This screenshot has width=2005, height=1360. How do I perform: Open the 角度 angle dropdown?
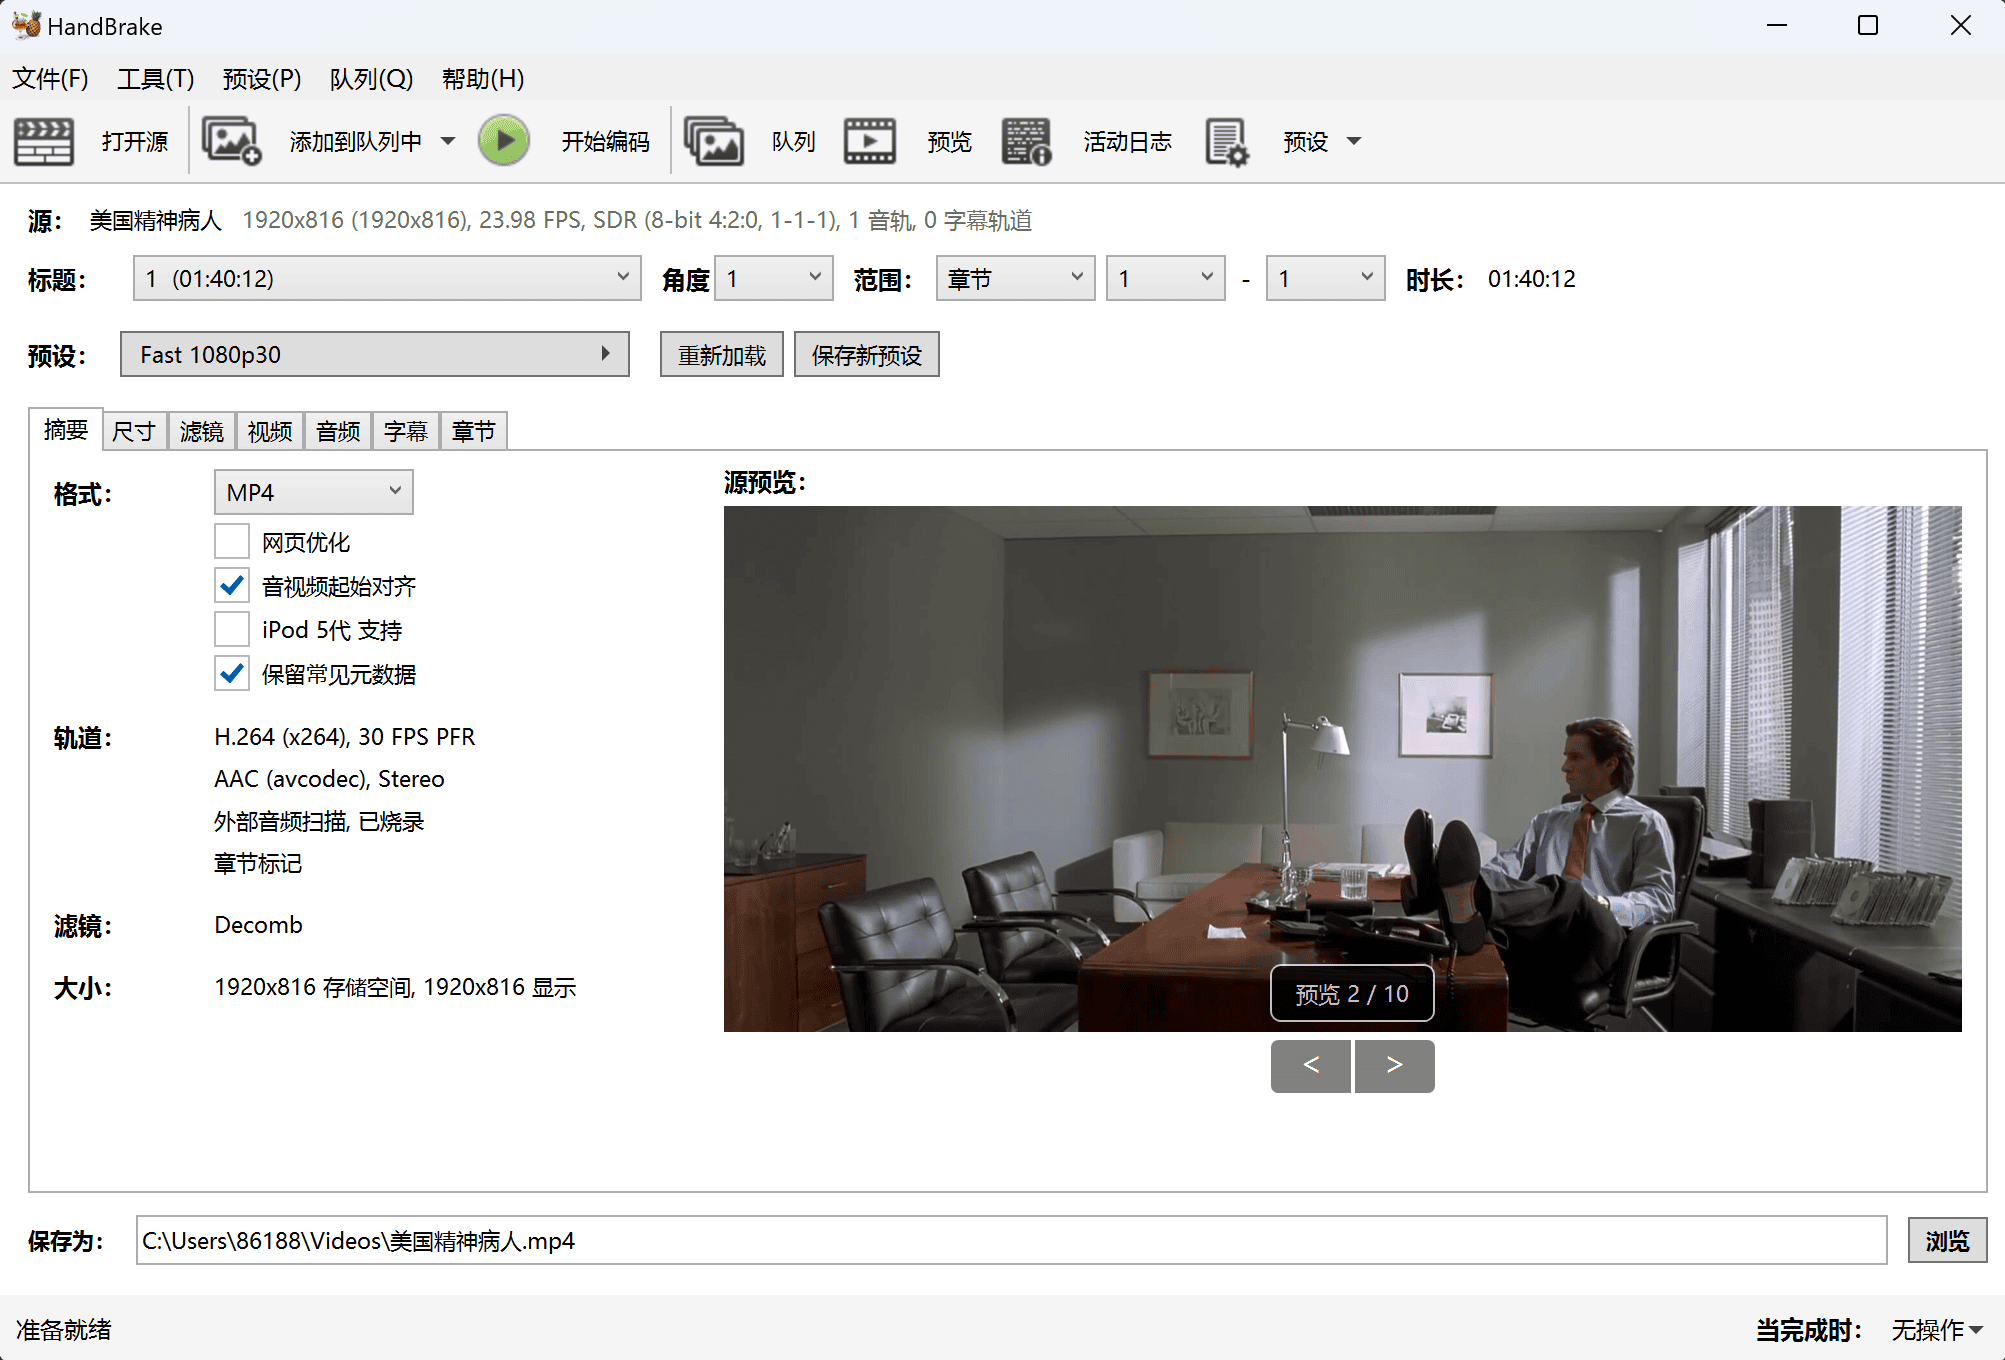click(774, 278)
